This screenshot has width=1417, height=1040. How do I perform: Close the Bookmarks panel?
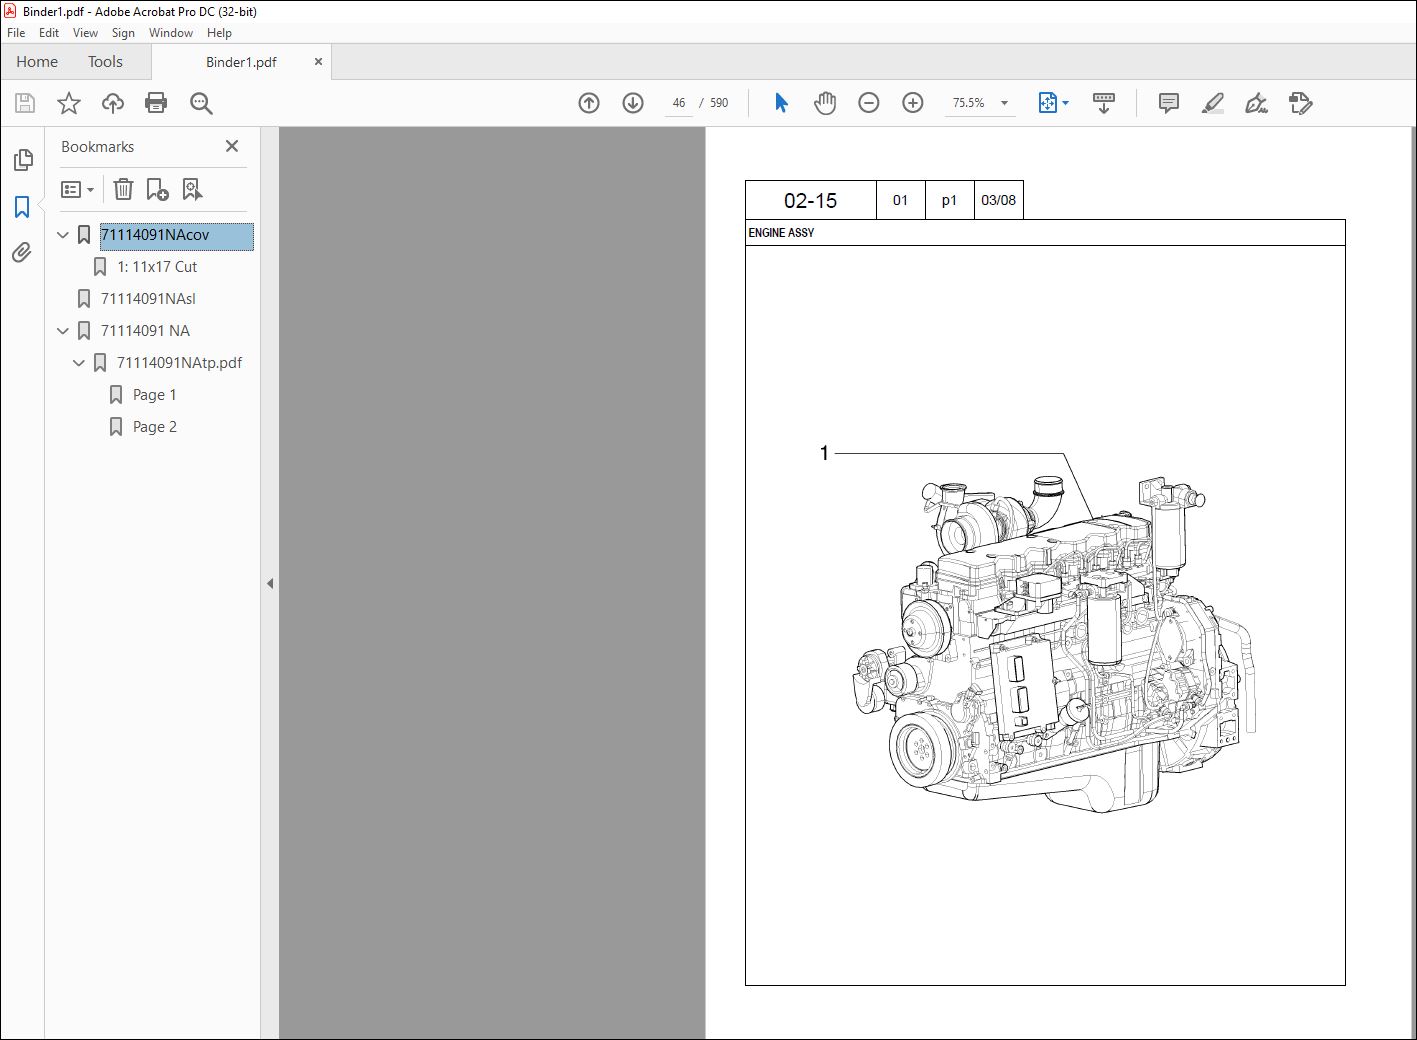[232, 146]
